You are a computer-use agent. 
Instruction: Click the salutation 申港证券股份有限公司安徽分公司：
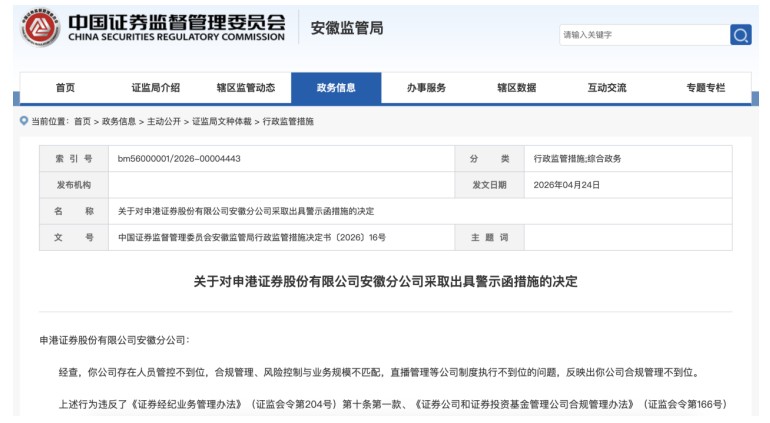coord(114,340)
